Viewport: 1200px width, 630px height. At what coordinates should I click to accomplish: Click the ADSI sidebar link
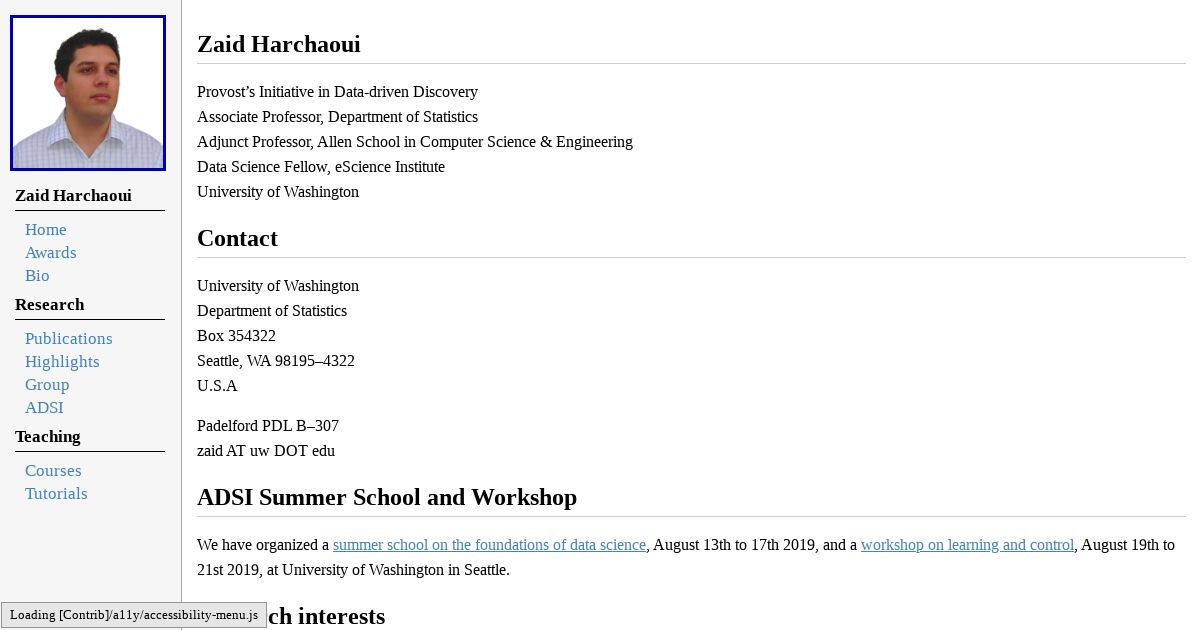coord(44,408)
